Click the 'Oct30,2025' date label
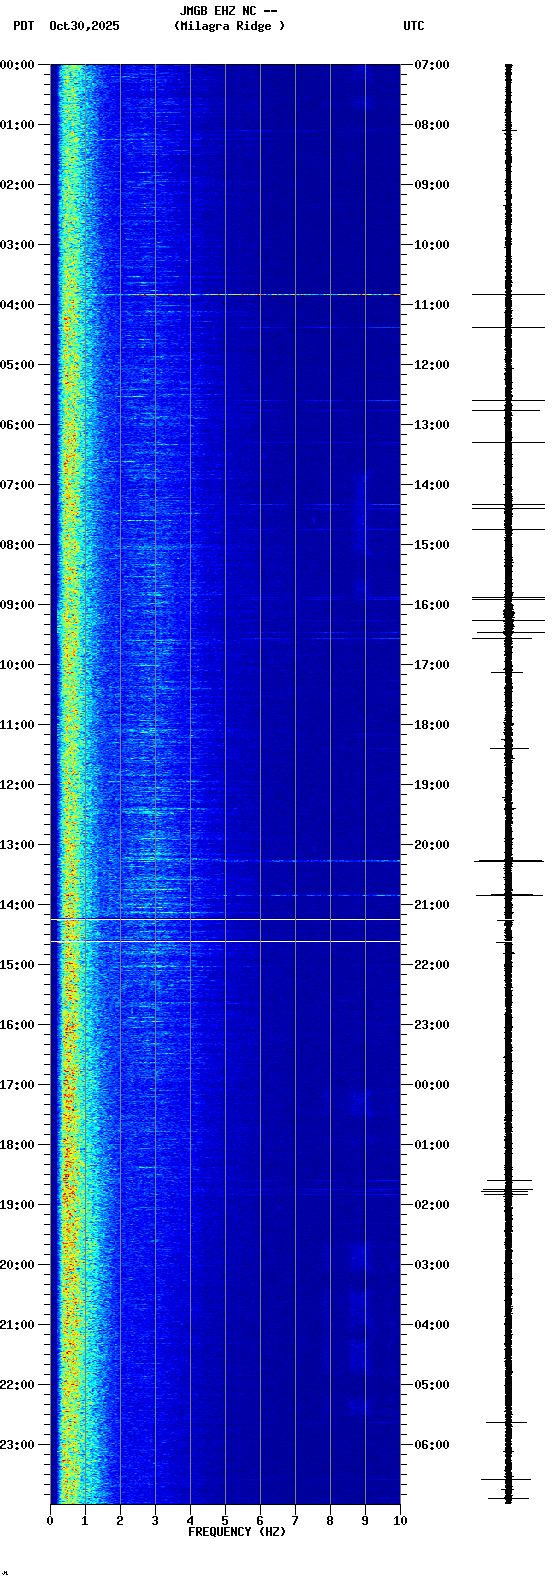 pos(84,26)
